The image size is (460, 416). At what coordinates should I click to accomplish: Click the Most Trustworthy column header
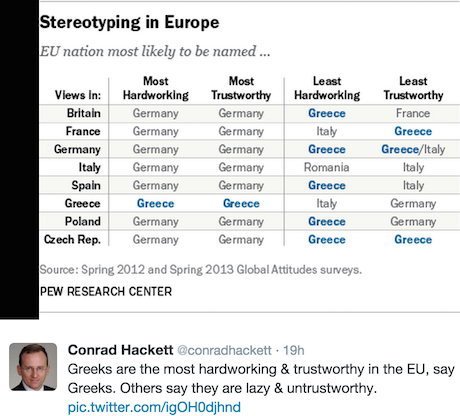pos(241,88)
